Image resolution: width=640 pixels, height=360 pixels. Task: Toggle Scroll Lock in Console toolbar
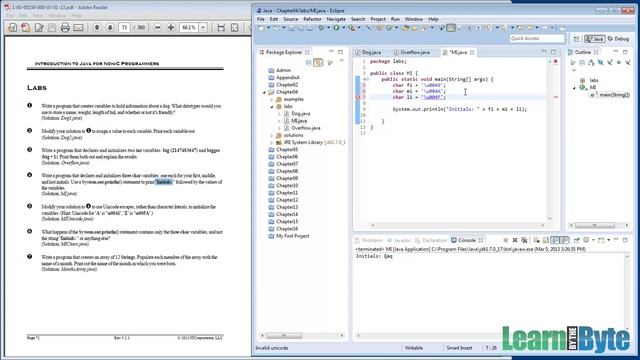(546, 240)
